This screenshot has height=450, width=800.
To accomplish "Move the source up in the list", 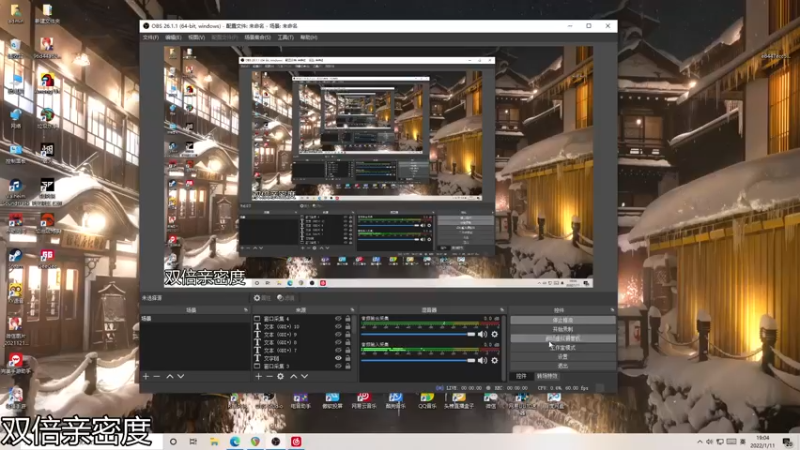I will tap(293, 376).
